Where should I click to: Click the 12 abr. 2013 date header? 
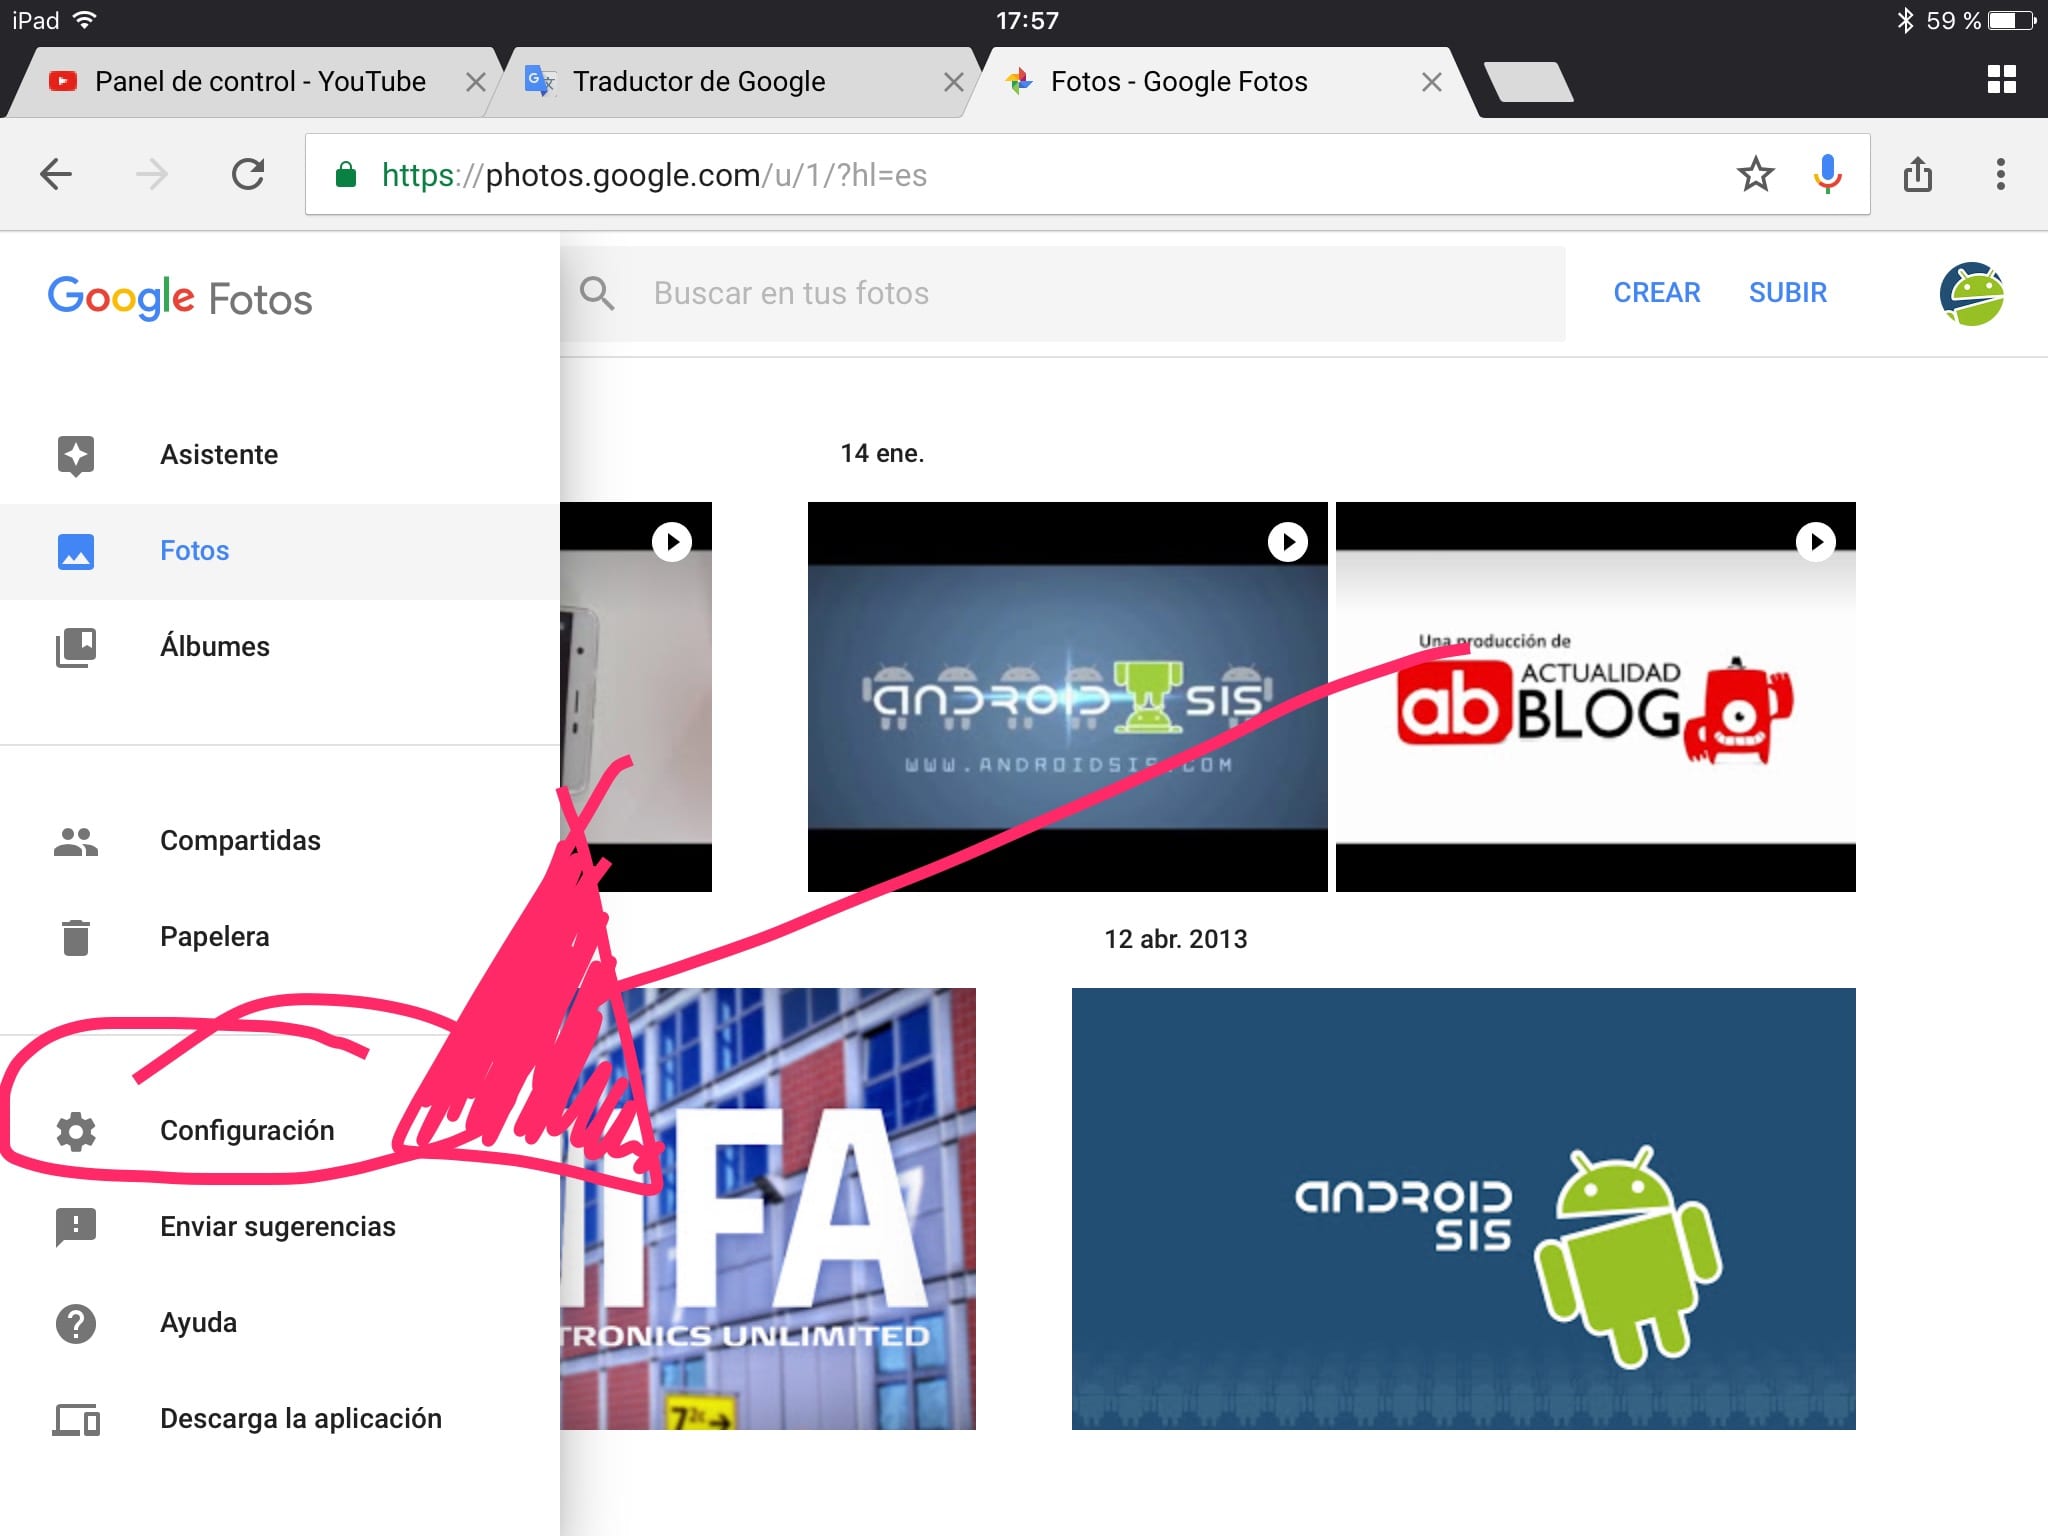tap(1175, 939)
